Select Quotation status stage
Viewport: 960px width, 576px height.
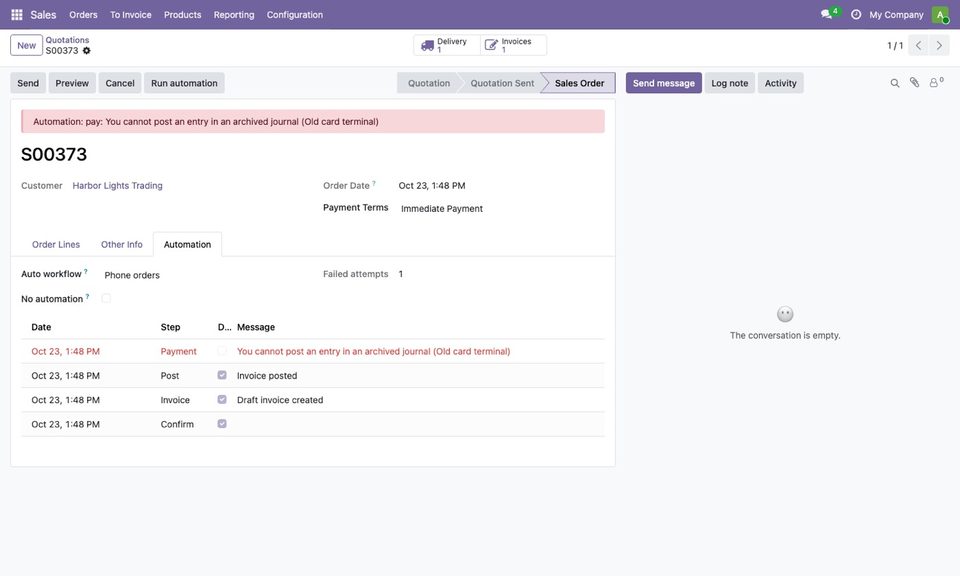(x=429, y=83)
